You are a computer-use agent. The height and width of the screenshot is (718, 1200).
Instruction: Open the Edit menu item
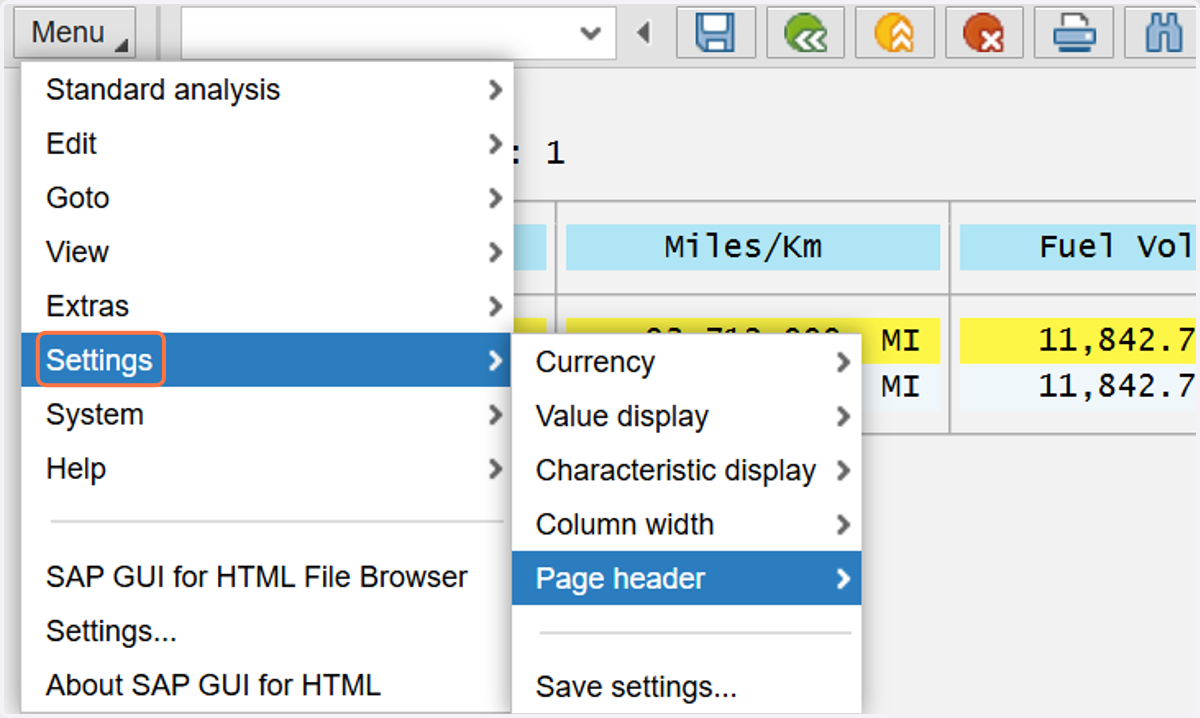[267, 144]
